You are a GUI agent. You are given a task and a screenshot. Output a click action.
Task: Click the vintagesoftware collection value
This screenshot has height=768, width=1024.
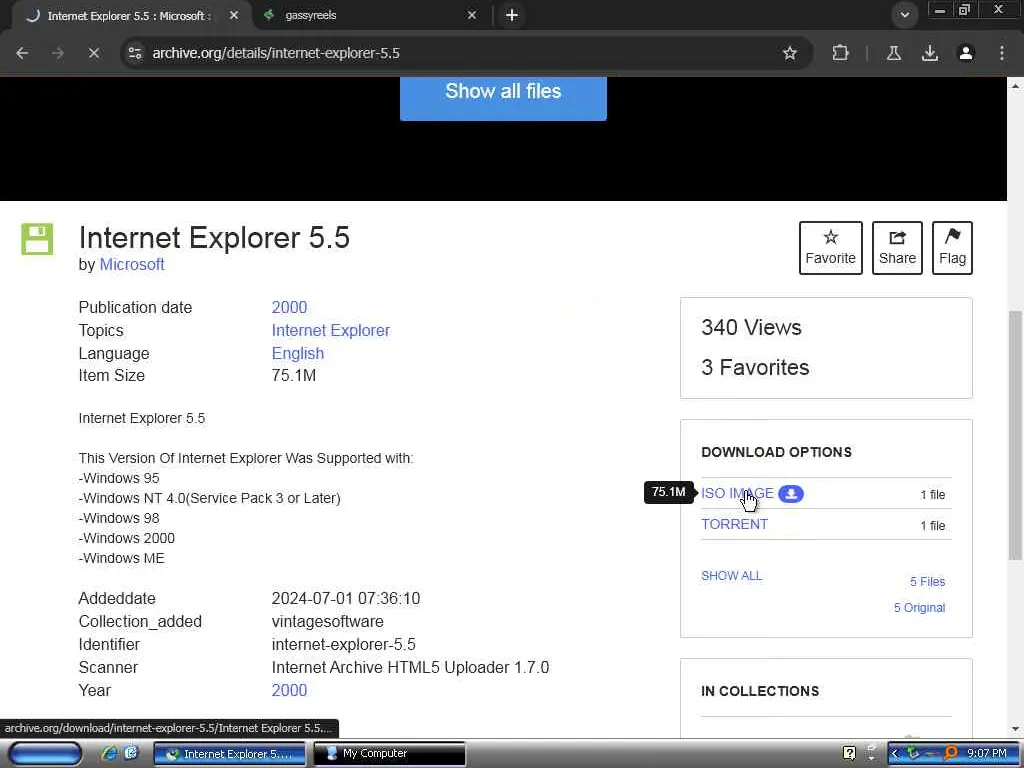[x=328, y=621]
